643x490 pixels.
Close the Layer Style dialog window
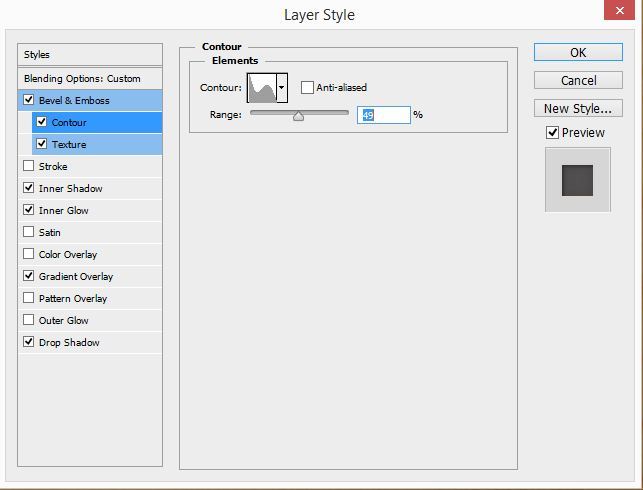point(622,11)
